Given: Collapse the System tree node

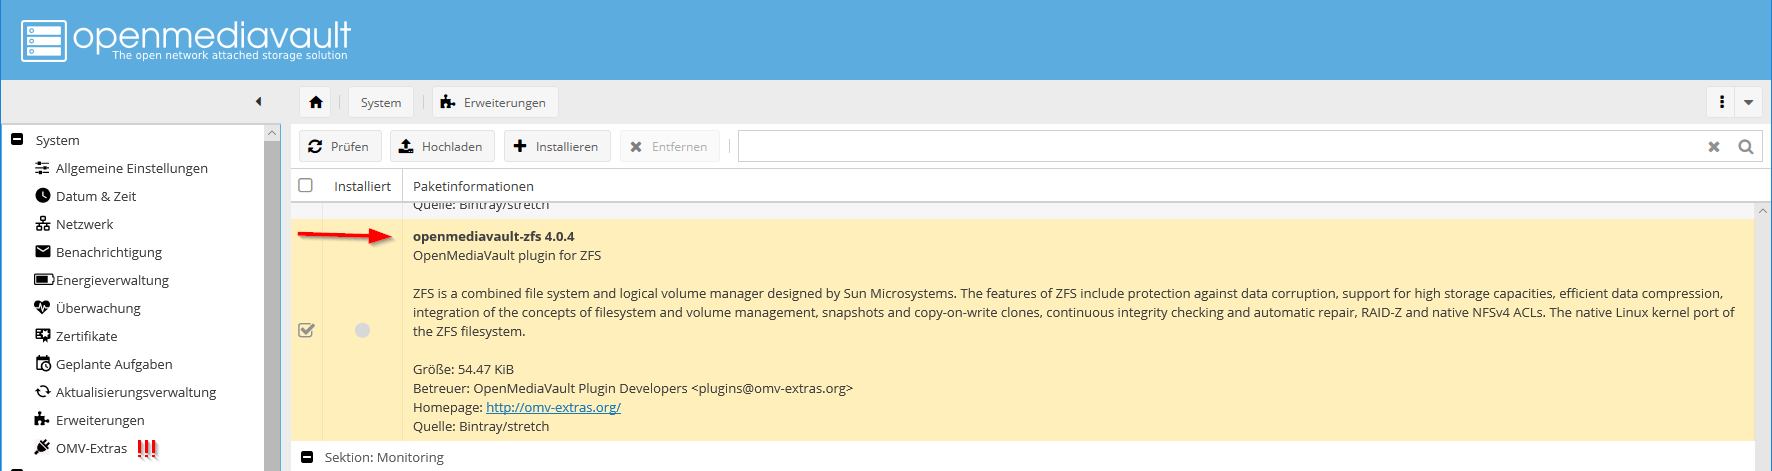Looking at the screenshot, I should click(x=17, y=140).
